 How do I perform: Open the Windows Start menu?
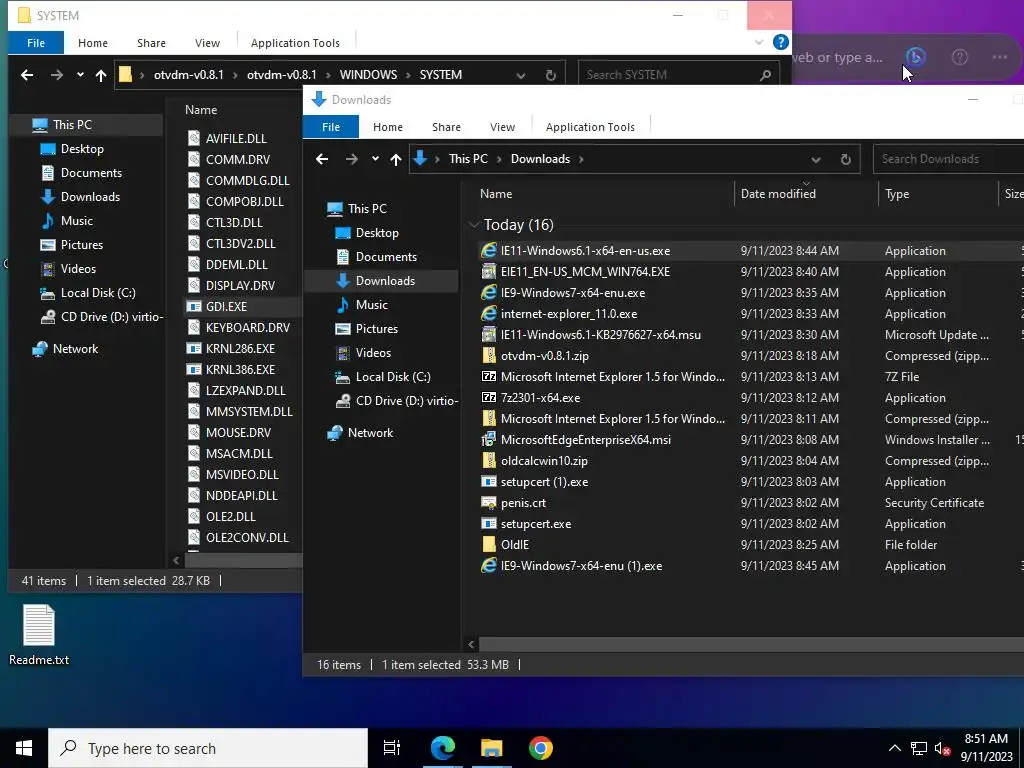tap(24, 748)
